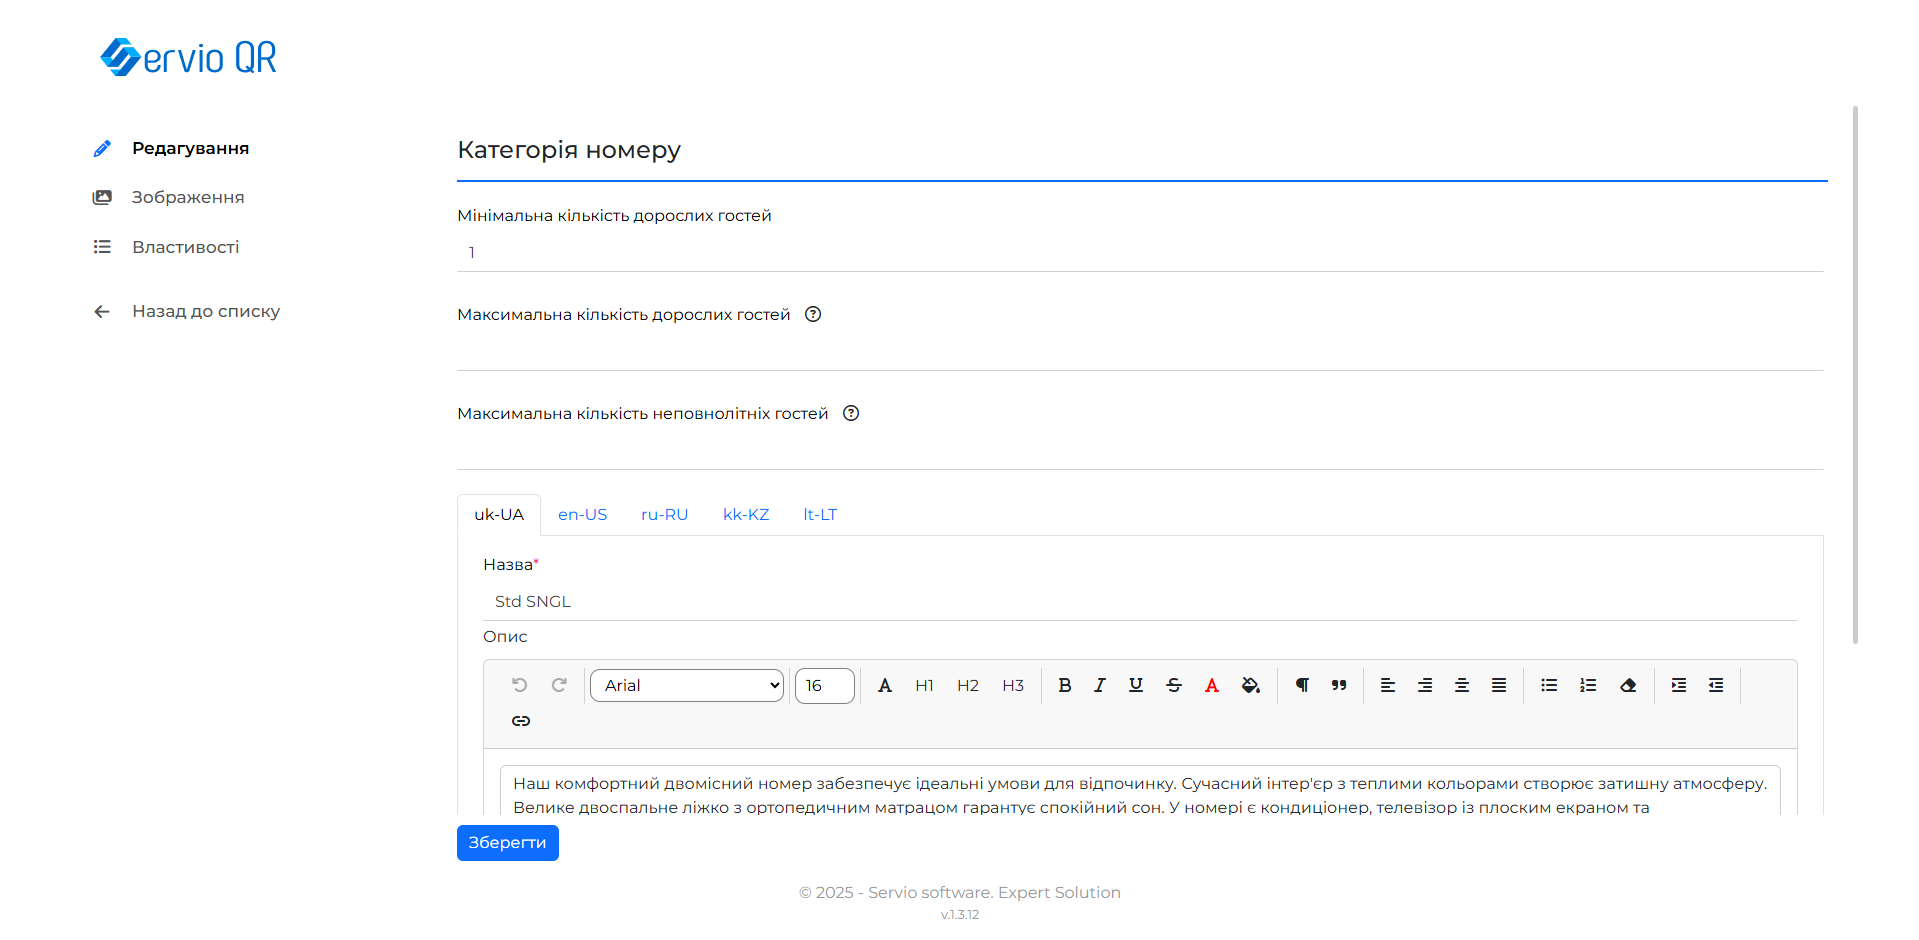Insert a hyperlink using the link icon

coord(521,721)
